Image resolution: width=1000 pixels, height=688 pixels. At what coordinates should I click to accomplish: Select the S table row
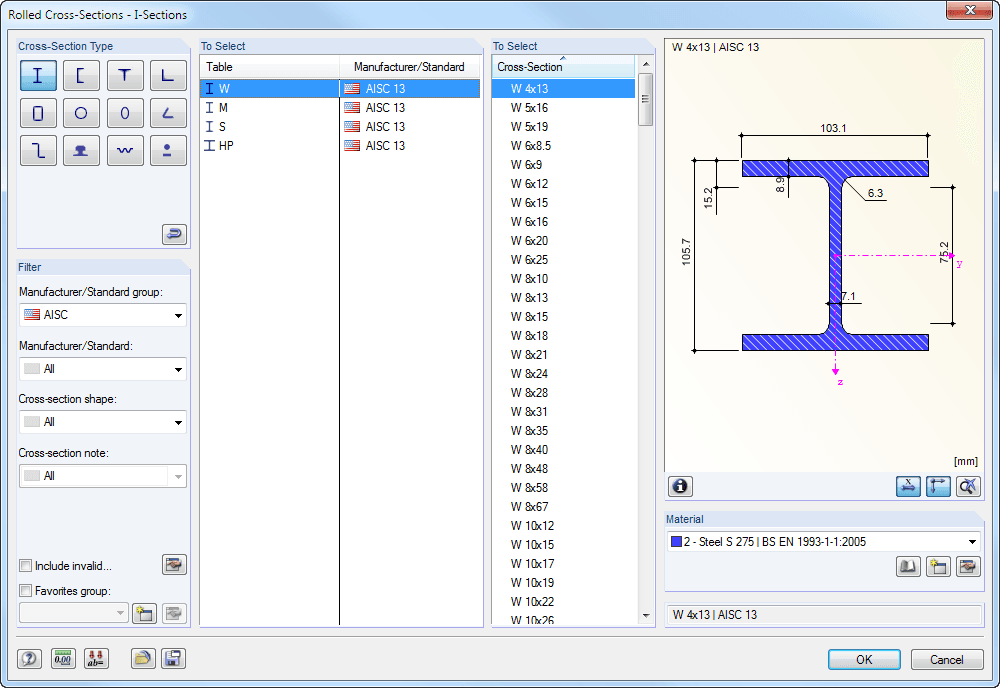(x=340, y=127)
